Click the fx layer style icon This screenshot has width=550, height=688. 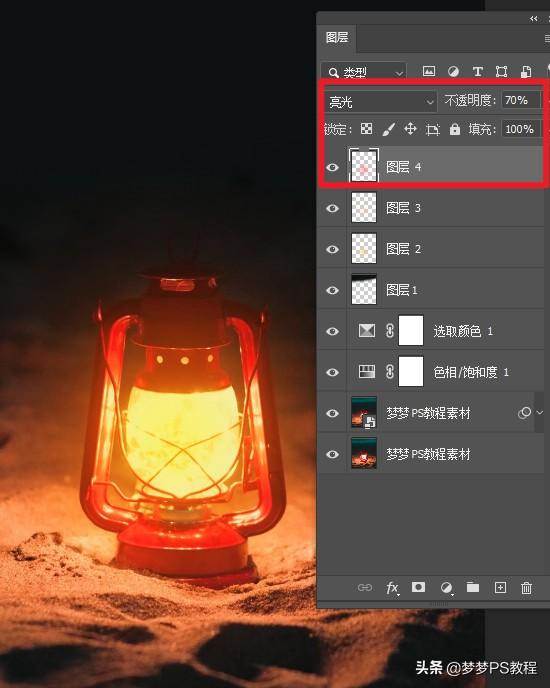(x=392, y=588)
